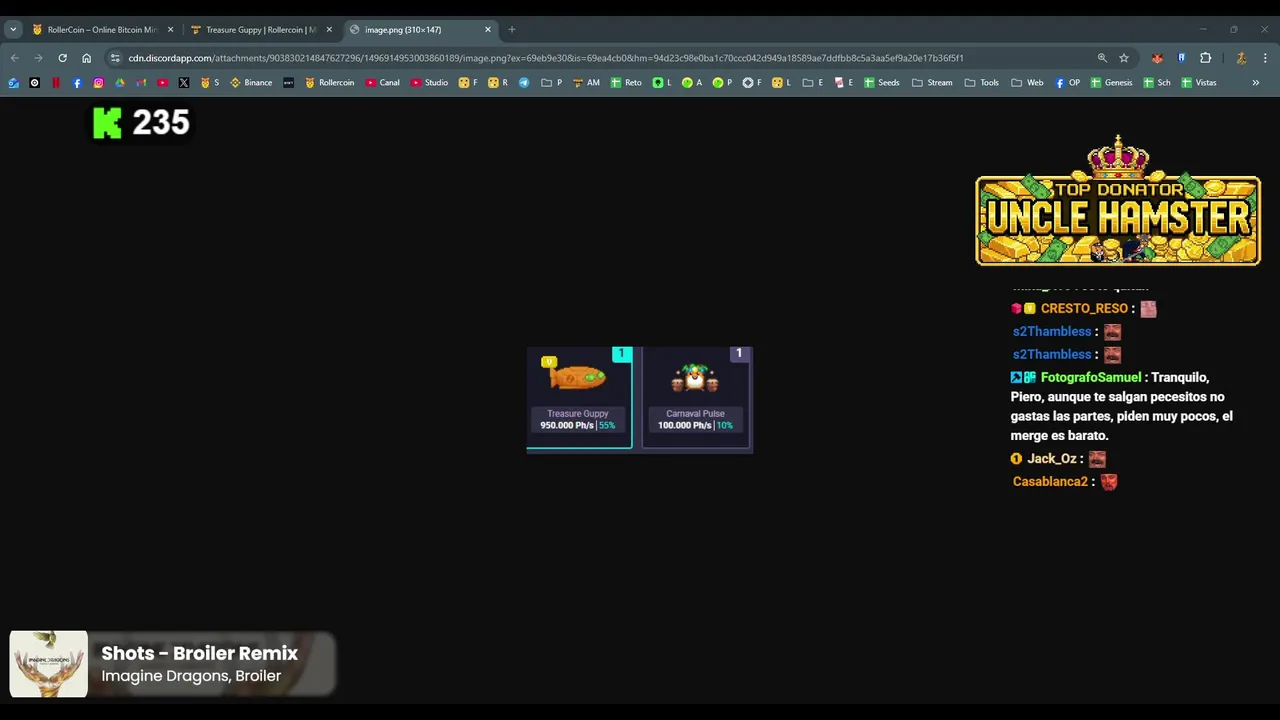Click the Treasure Guppy miner card
1280x720 pixels.
pos(579,398)
